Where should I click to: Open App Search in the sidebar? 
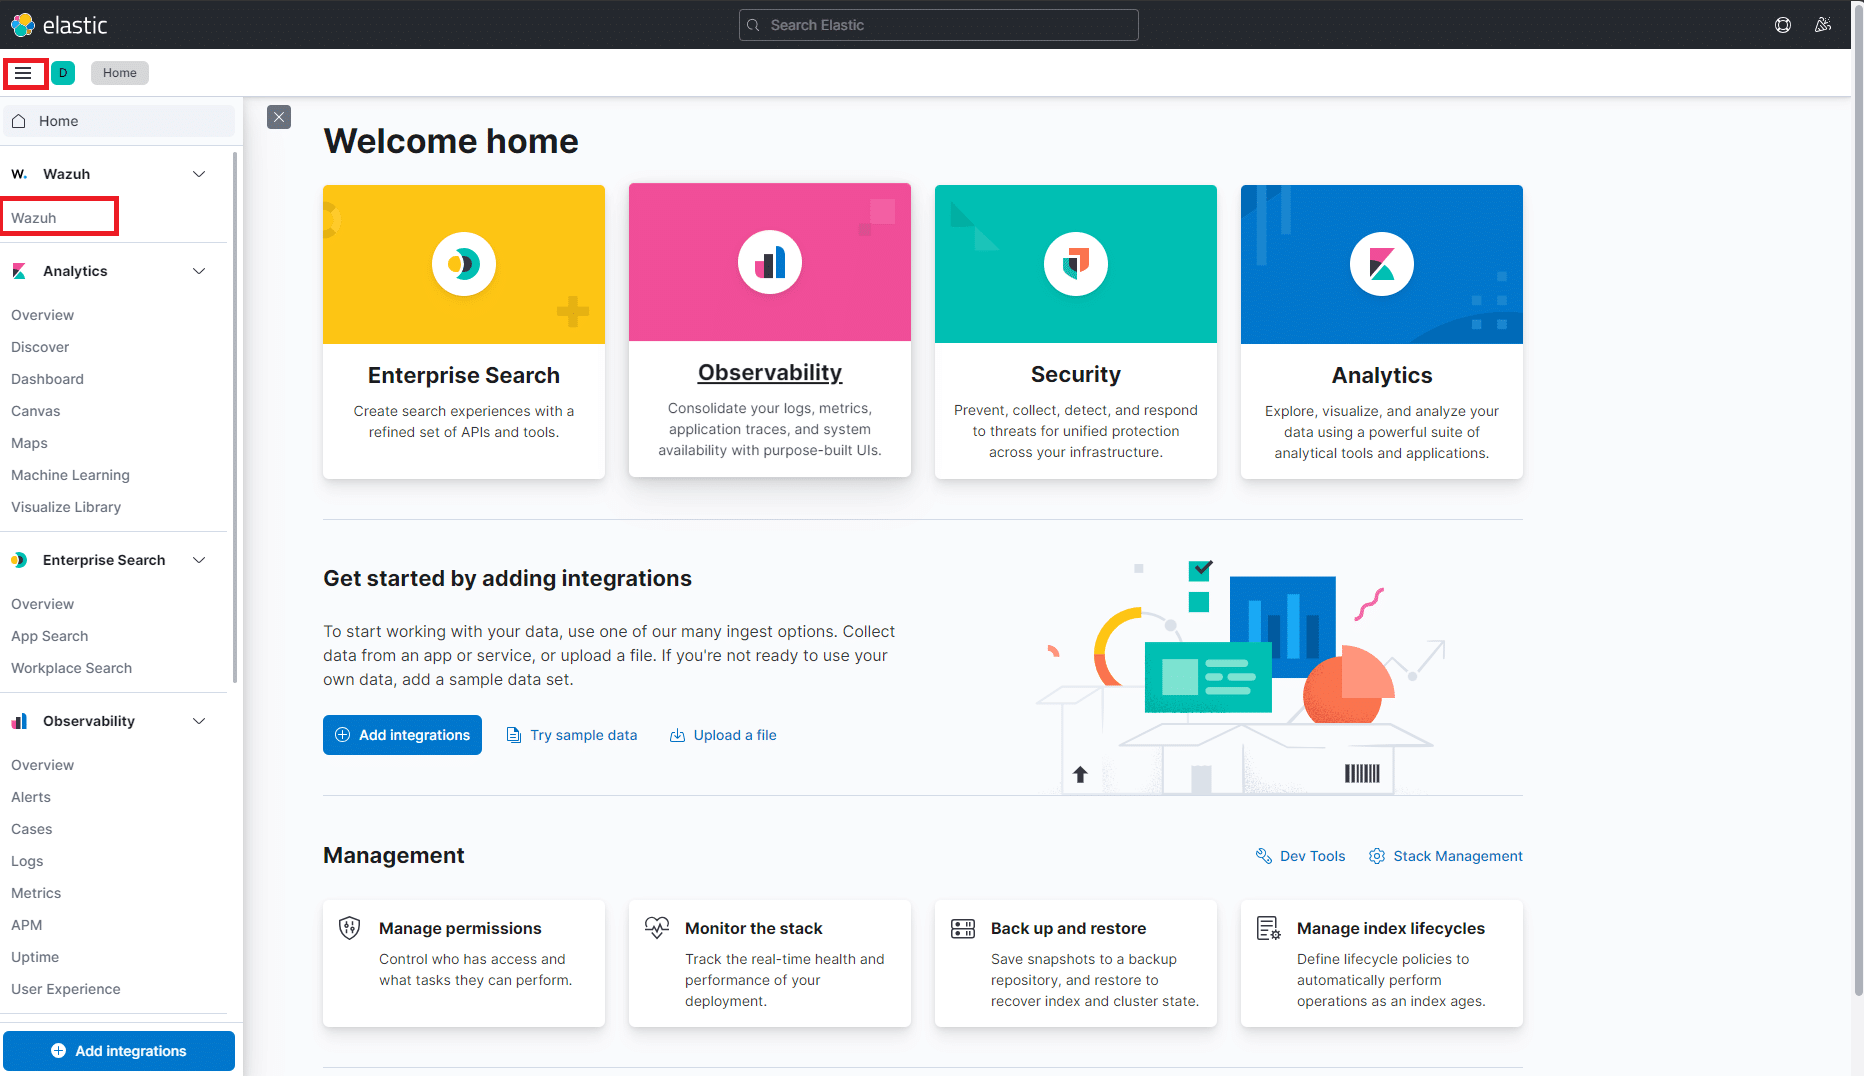pyautogui.click(x=49, y=636)
